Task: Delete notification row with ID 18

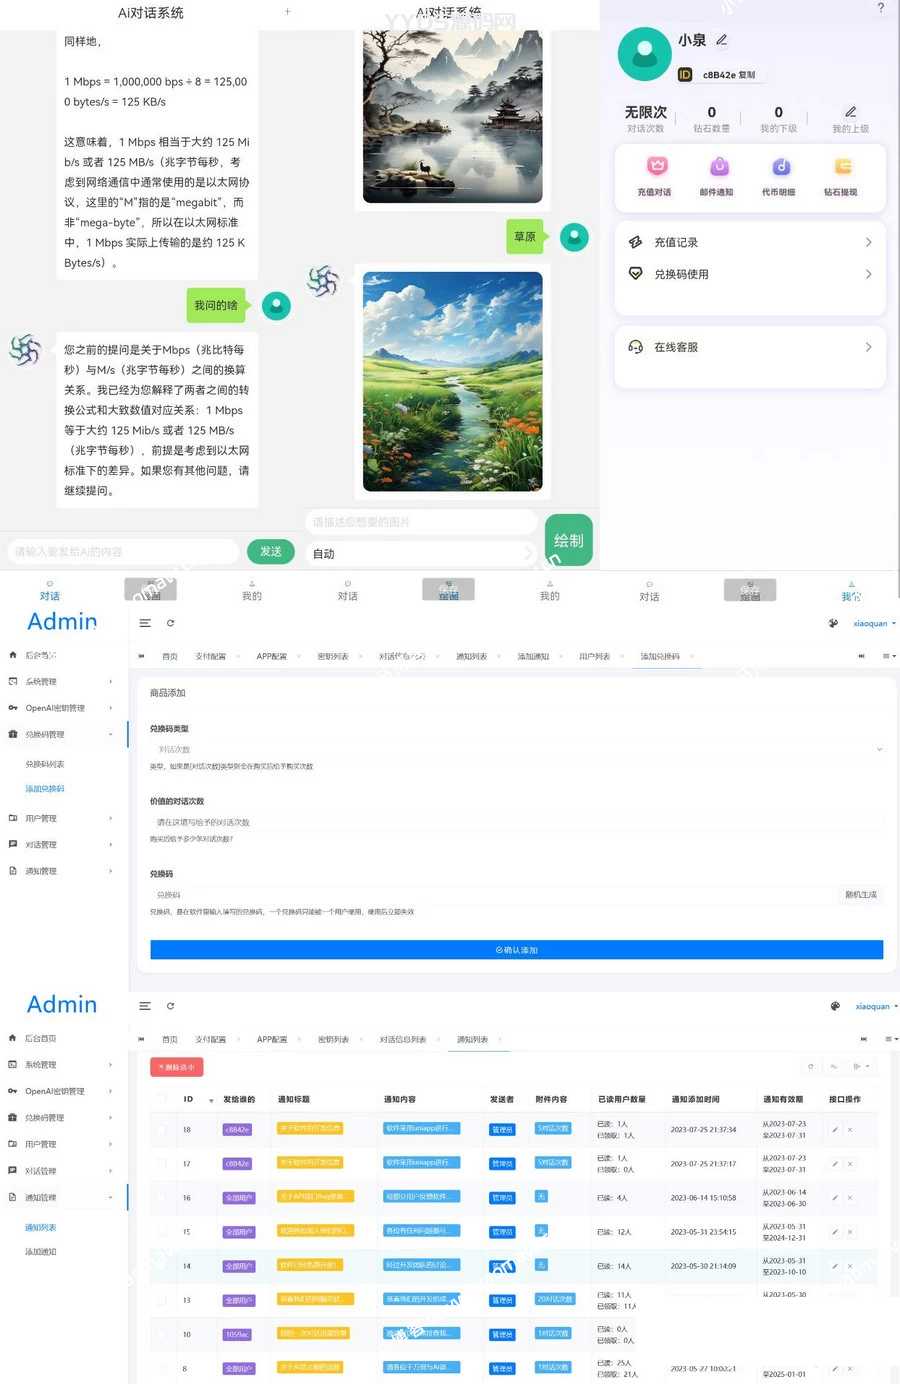Action: 850,1130
